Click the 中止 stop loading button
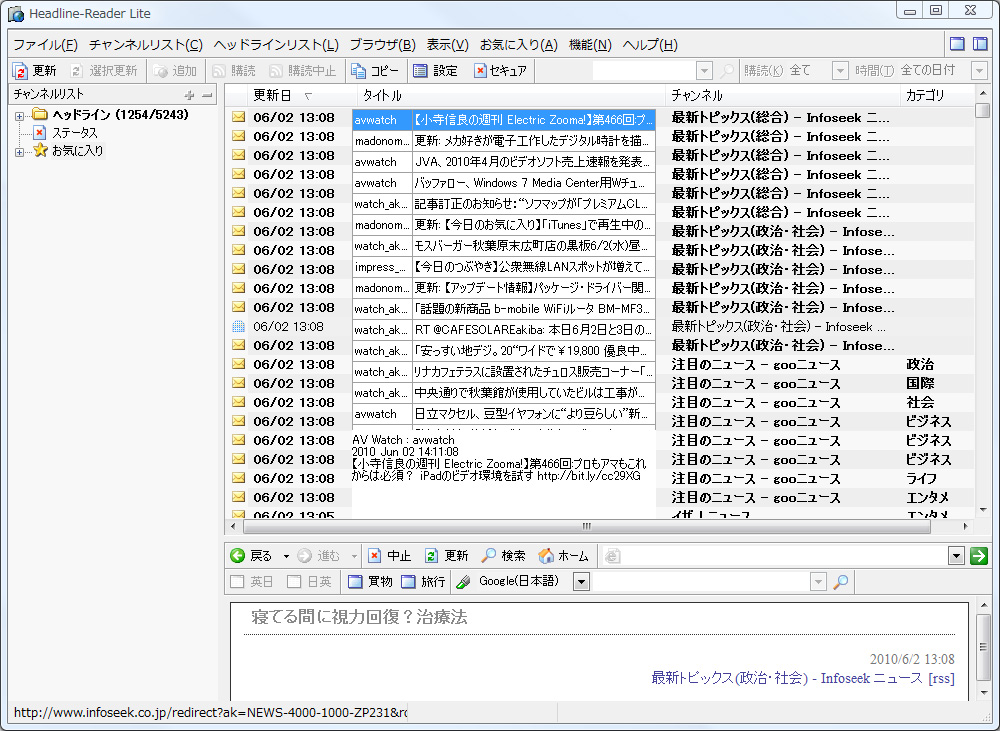1000x731 pixels. 390,556
